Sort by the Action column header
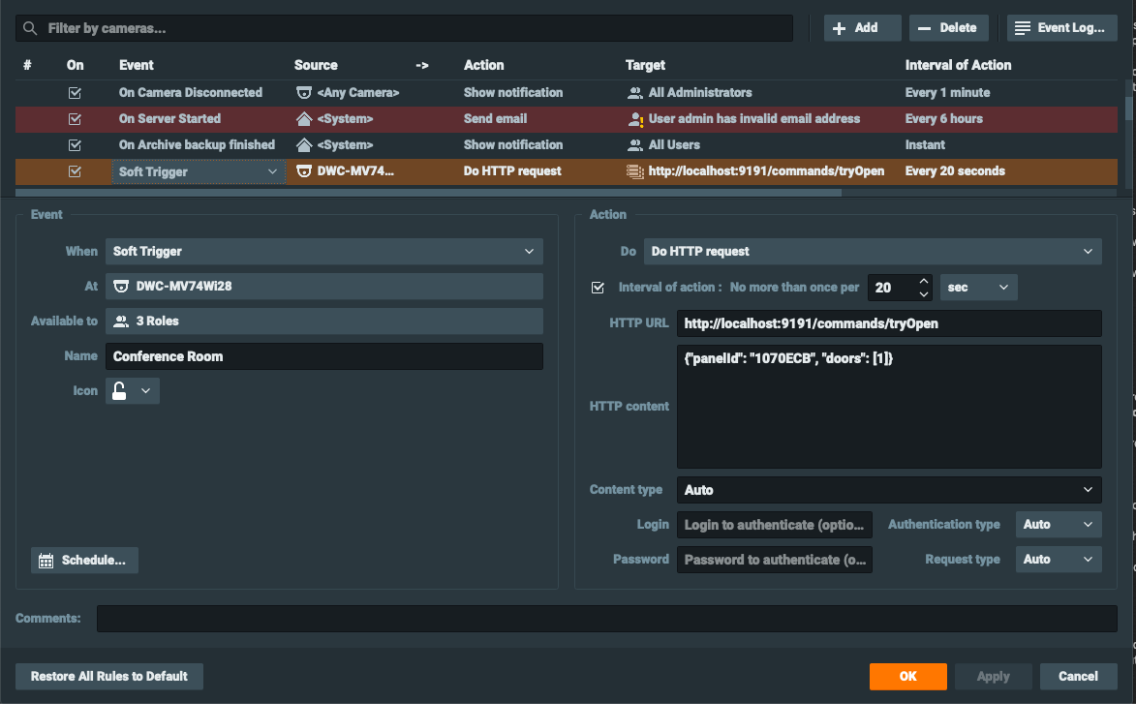 tap(484, 65)
